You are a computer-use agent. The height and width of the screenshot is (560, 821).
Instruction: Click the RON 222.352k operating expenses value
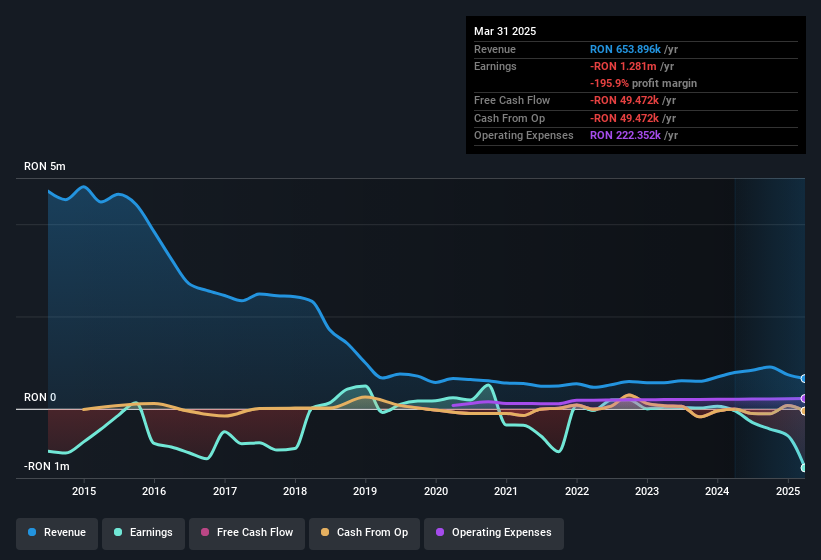point(625,135)
